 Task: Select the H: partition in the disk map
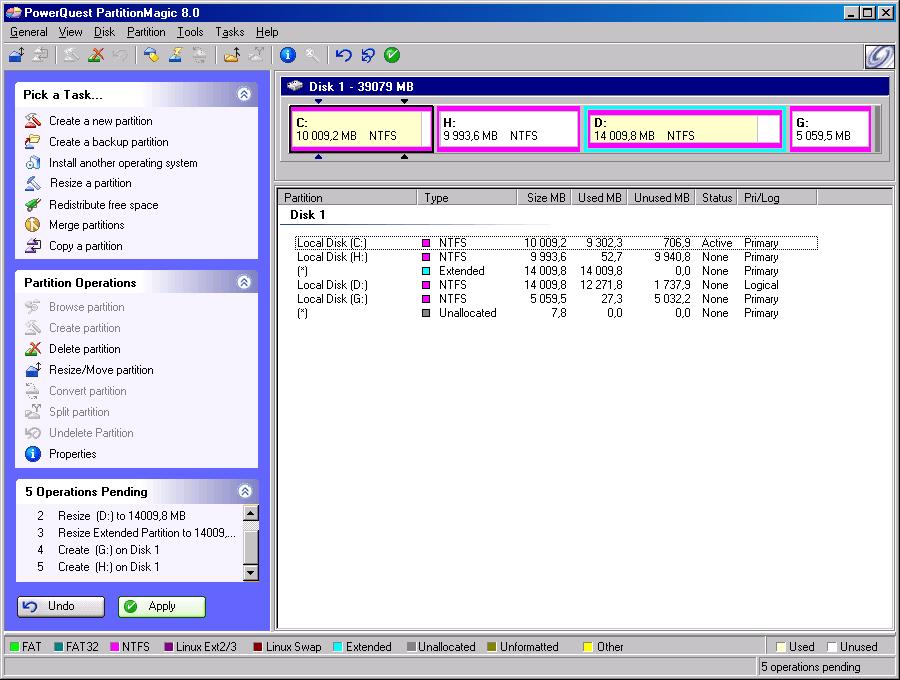509,129
